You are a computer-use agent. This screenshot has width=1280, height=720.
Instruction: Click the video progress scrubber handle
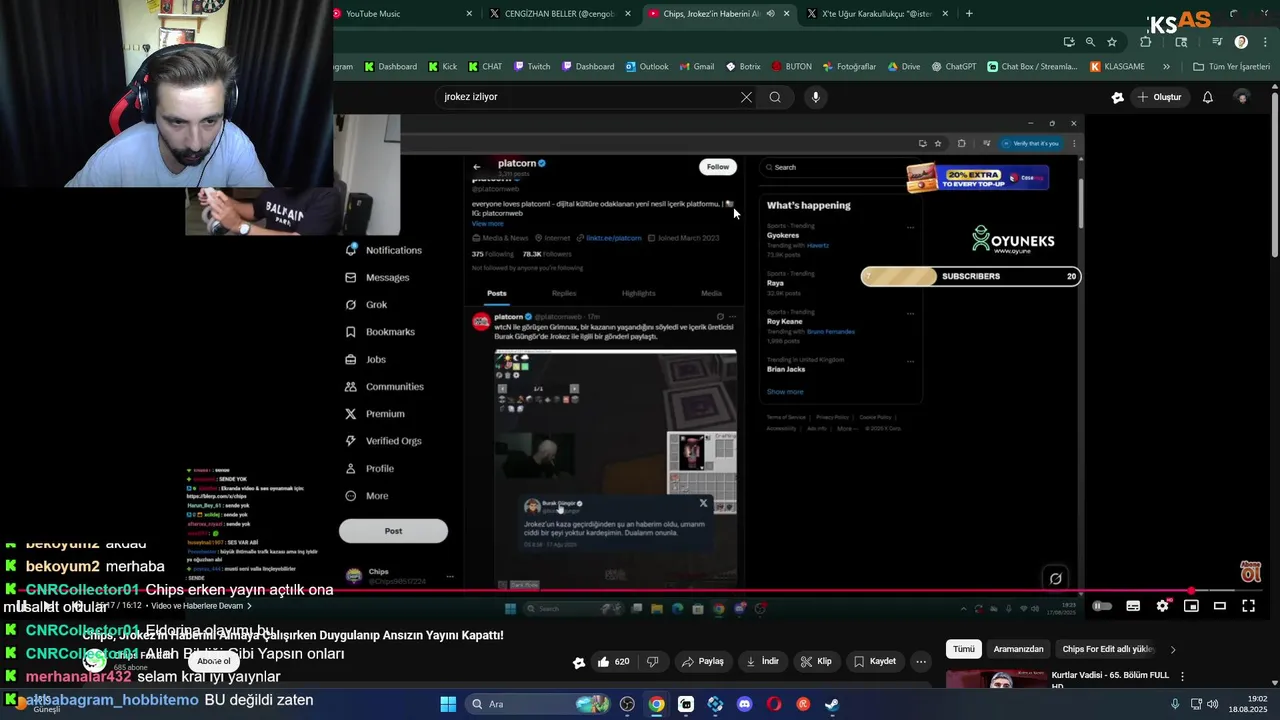[x=1191, y=591]
